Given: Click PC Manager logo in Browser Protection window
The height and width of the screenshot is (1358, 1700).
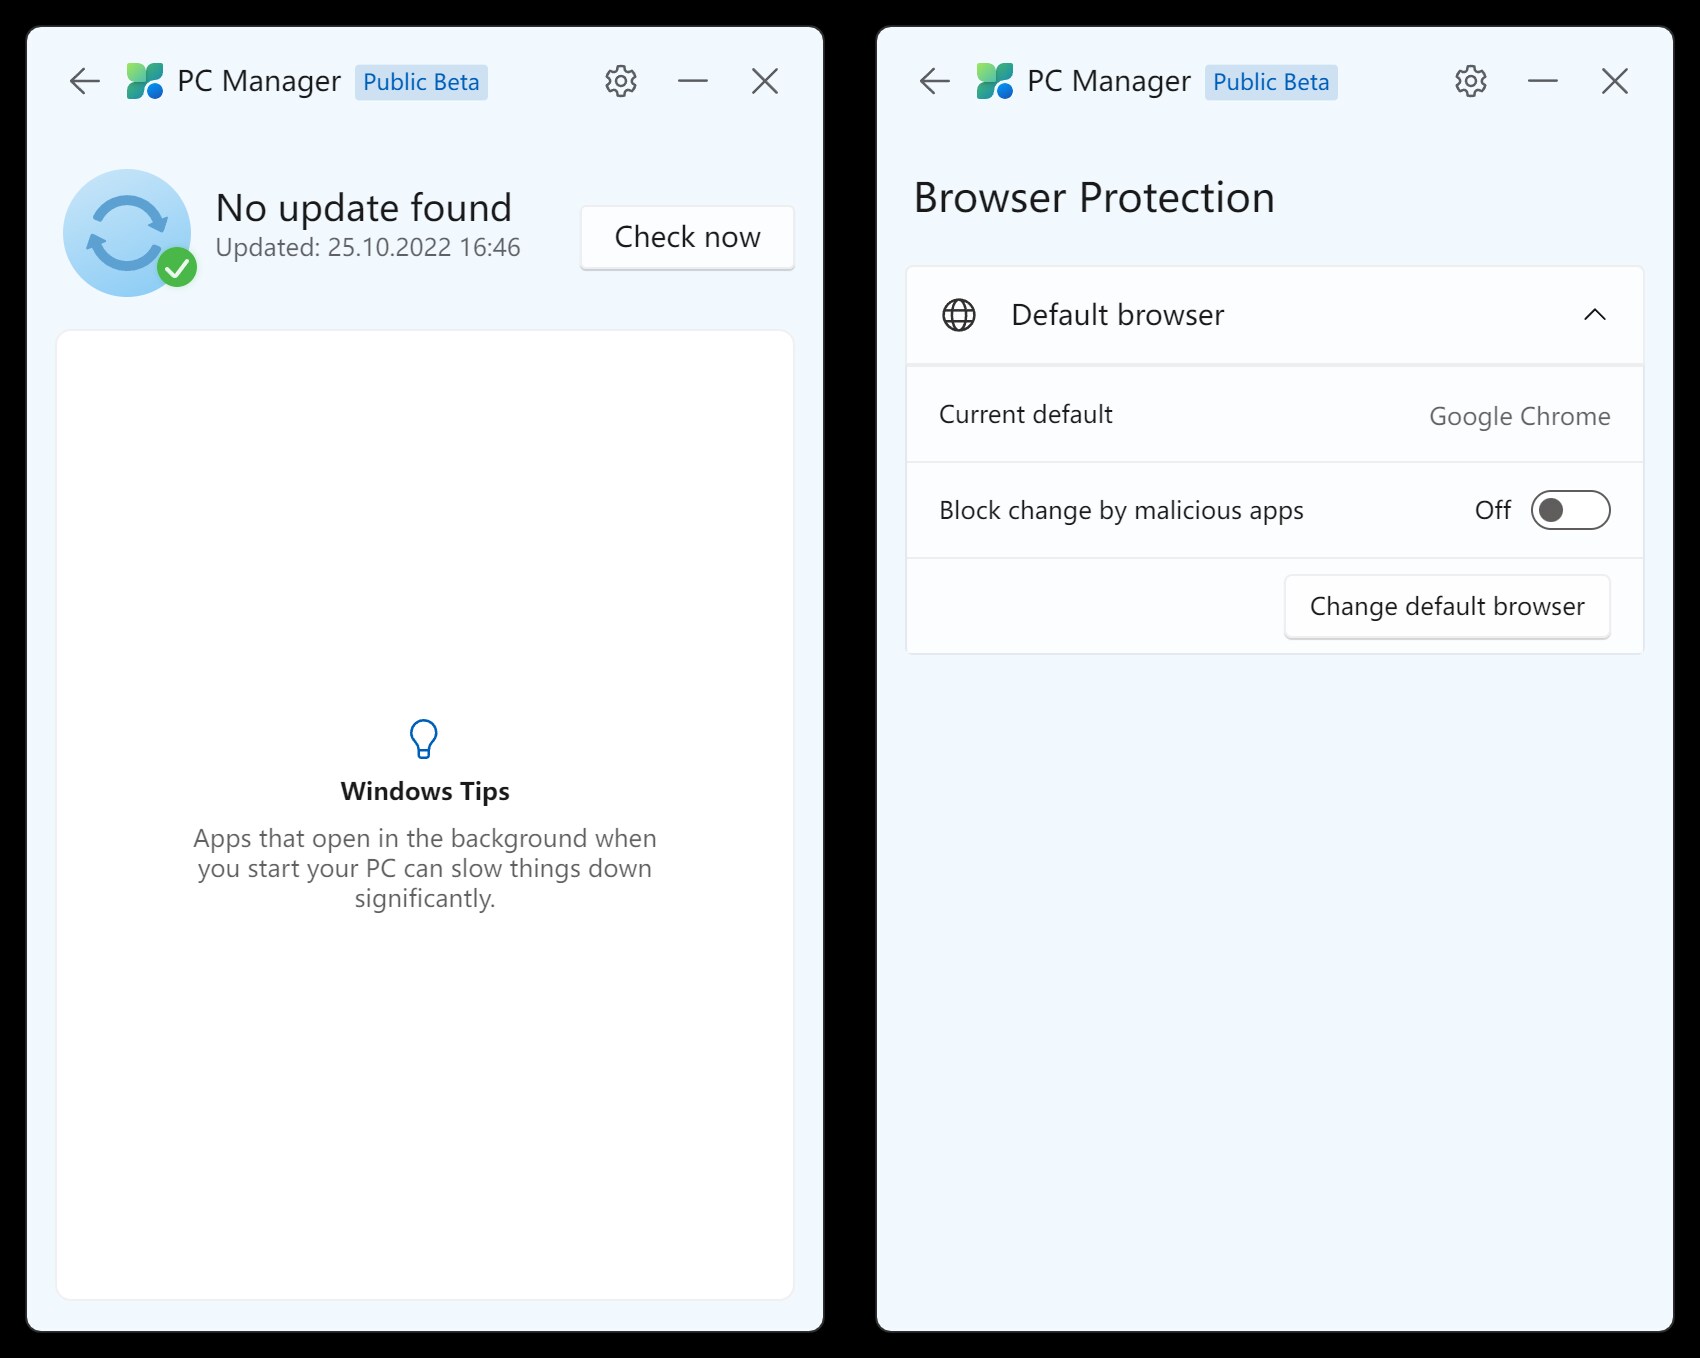Looking at the screenshot, I should (x=995, y=81).
